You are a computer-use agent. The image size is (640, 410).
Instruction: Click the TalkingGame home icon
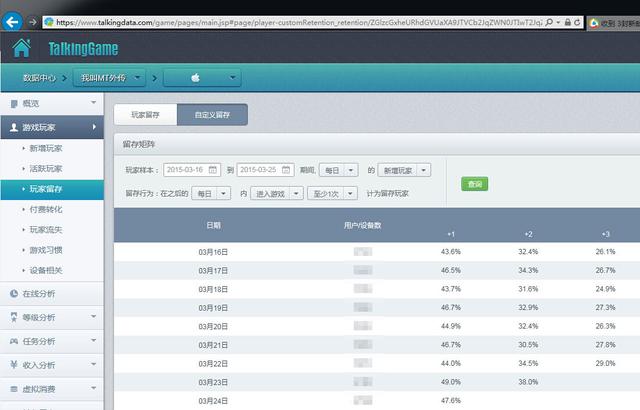pyautogui.click(x=22, y=48)
